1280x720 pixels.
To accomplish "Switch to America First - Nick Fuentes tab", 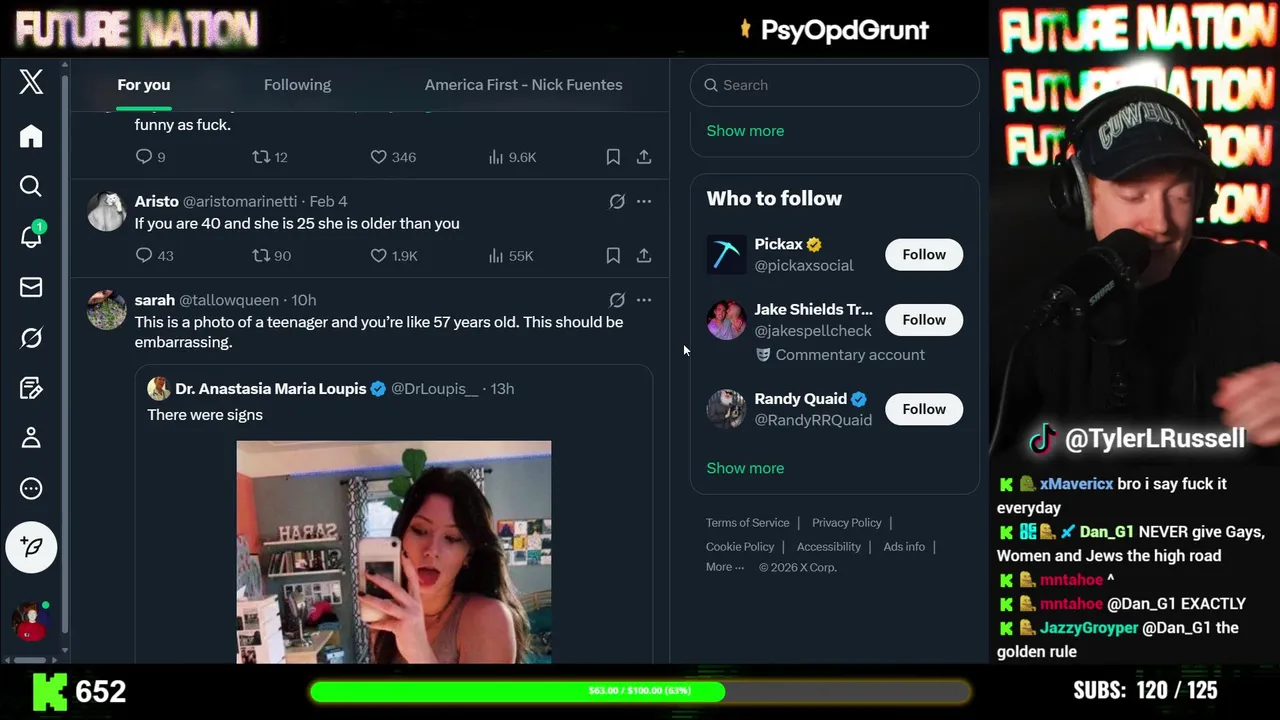I will [x=523, y=85].
